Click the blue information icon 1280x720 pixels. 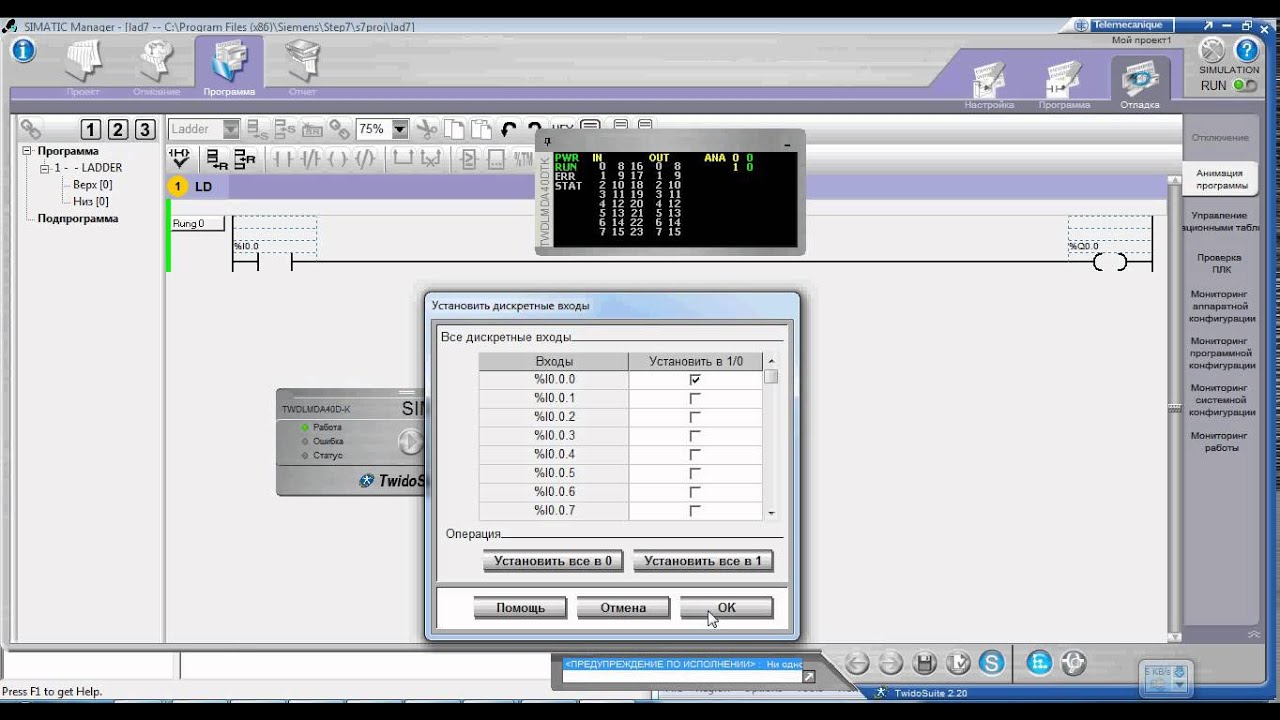click(x=23, y=51)
